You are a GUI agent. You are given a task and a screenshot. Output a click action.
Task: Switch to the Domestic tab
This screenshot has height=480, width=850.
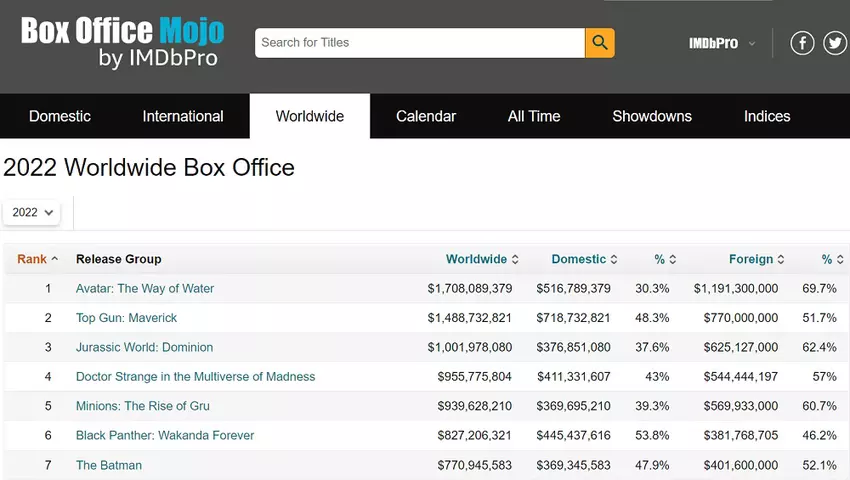[60, 116]
